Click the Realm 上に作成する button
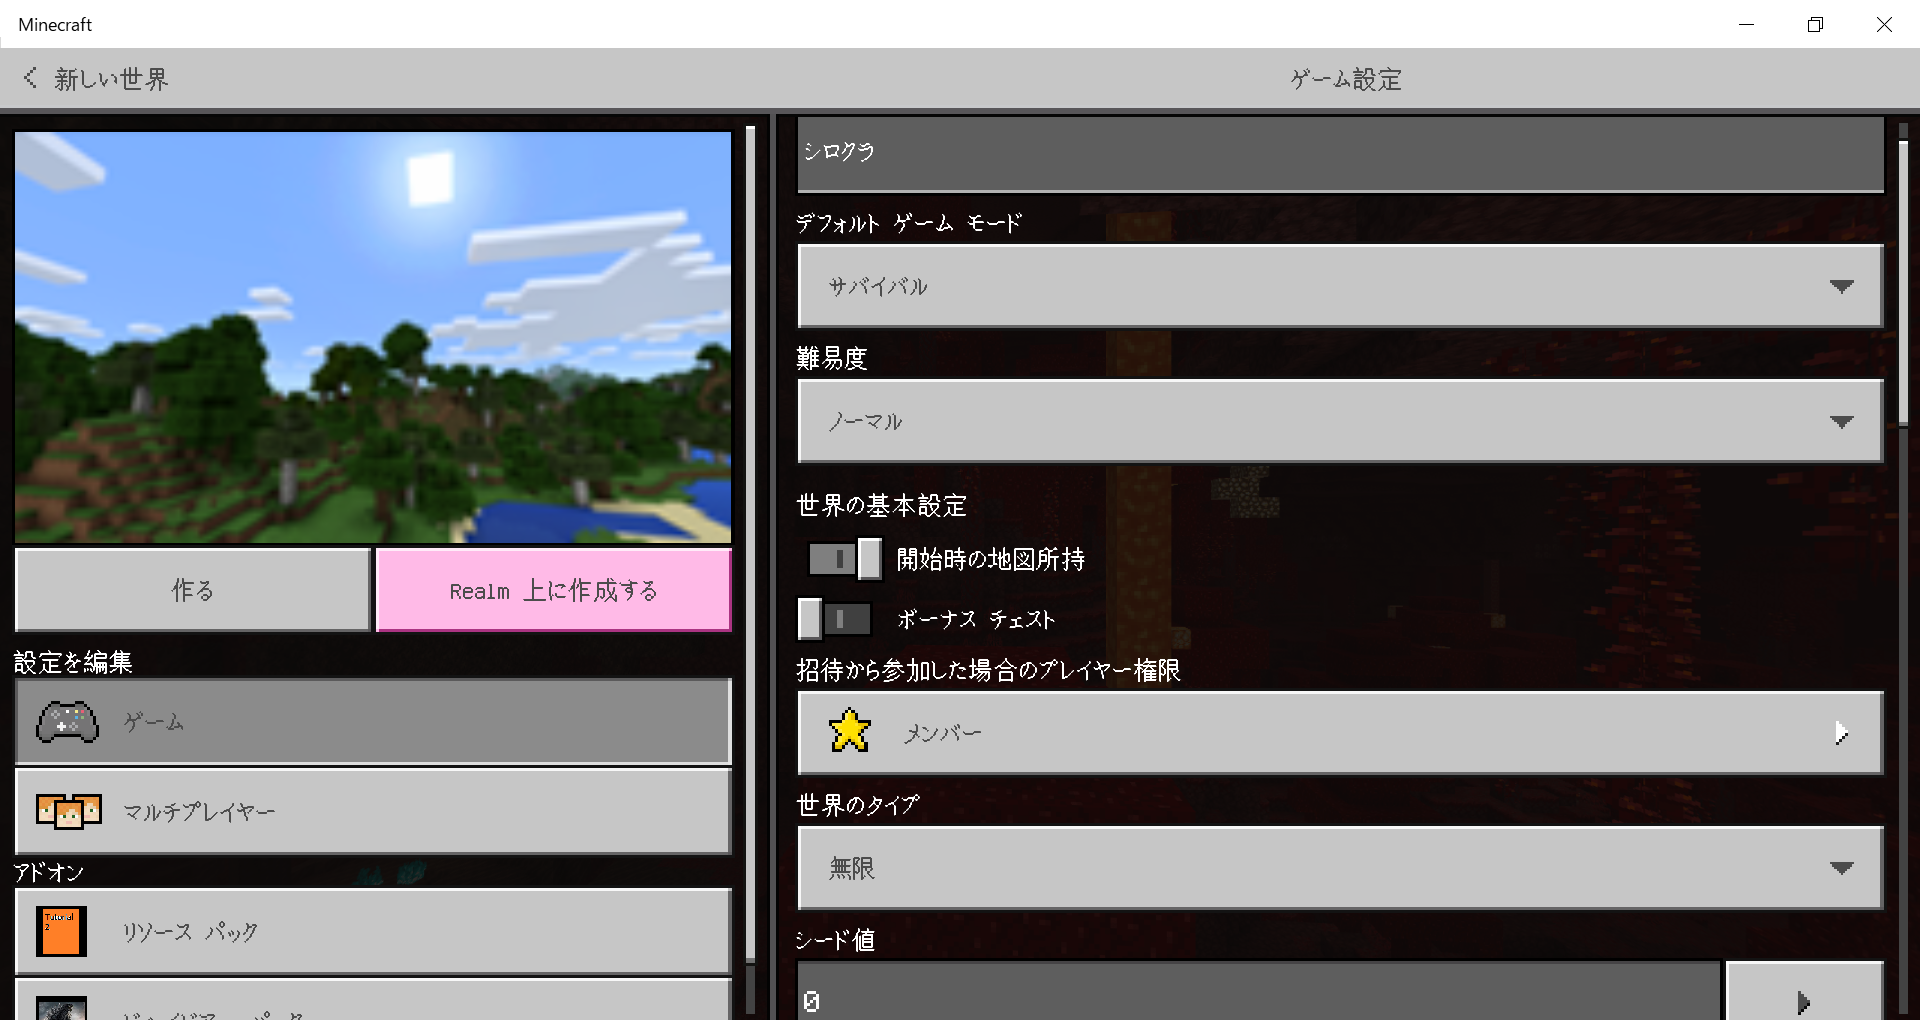The image size is (1920, 1020). [x=554, y=590]
